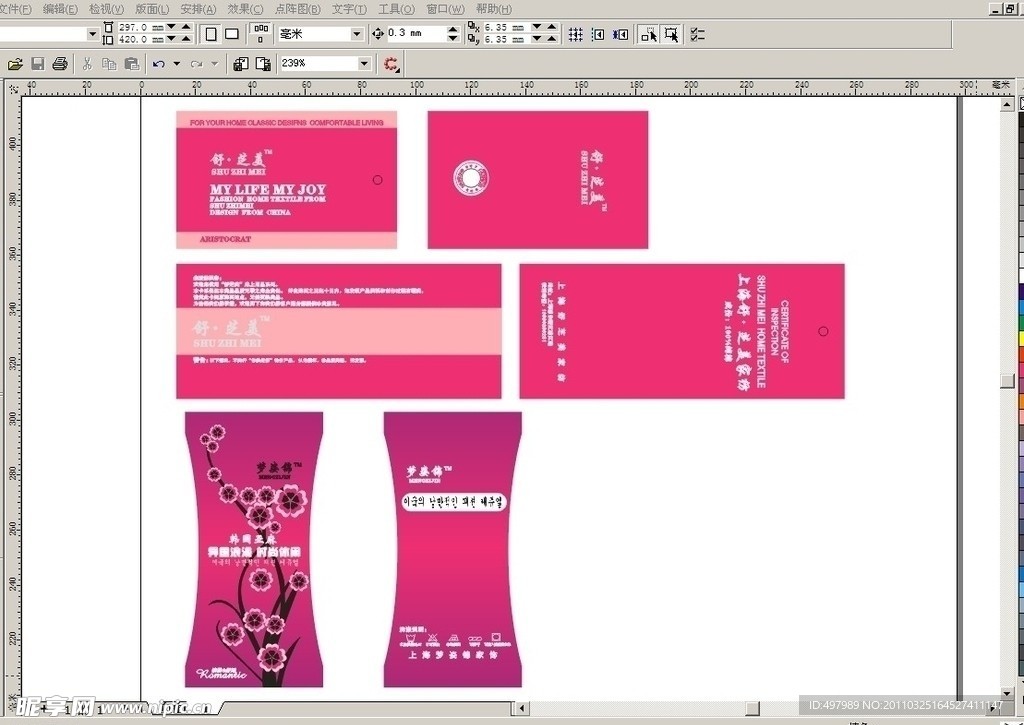This screenshot has height=725, width=1024.
Task: Toggle draw complex objects when moving
Action: [x=648, y=34]
